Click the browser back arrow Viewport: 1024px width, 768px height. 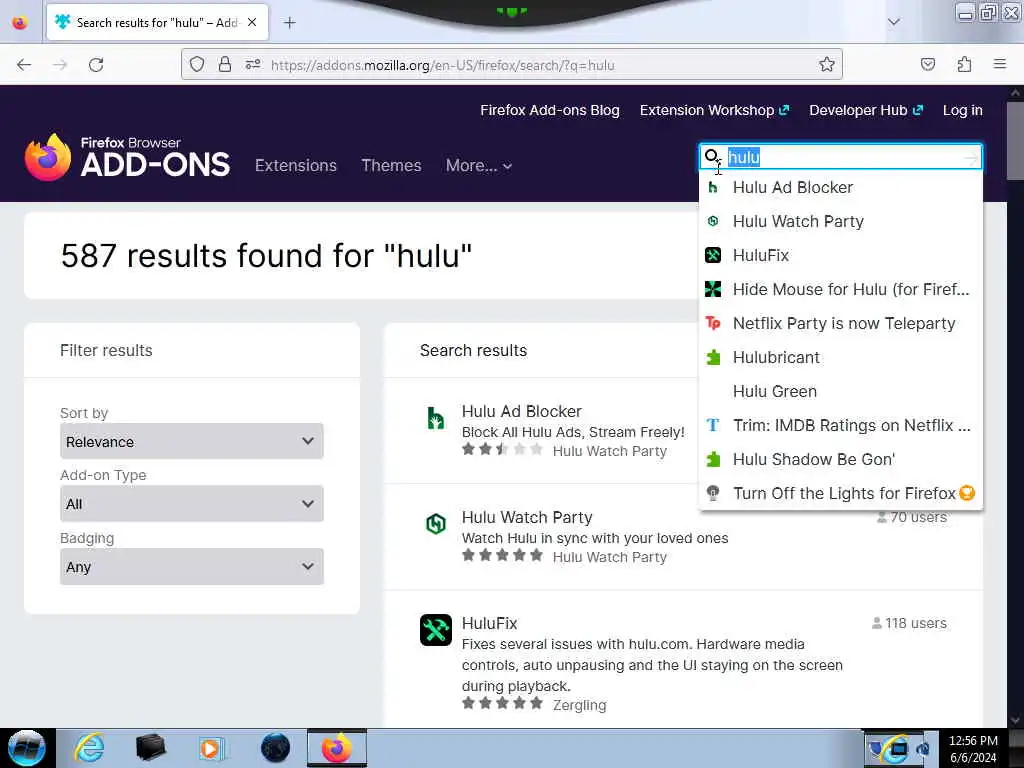click(24, 65)
